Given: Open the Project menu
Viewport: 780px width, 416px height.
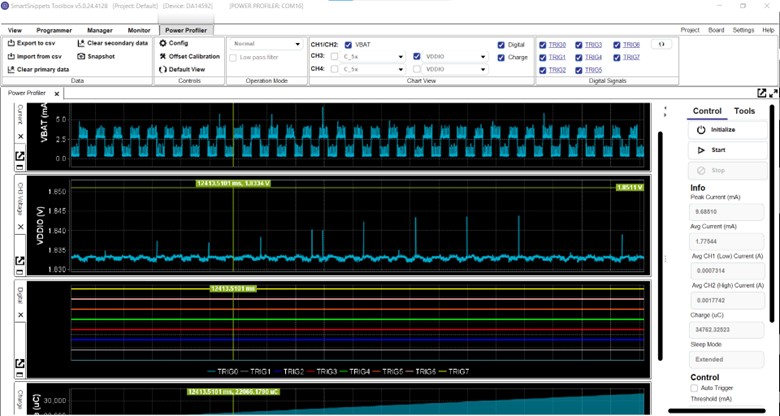Looking at the screenshot, I should (690, 30).
